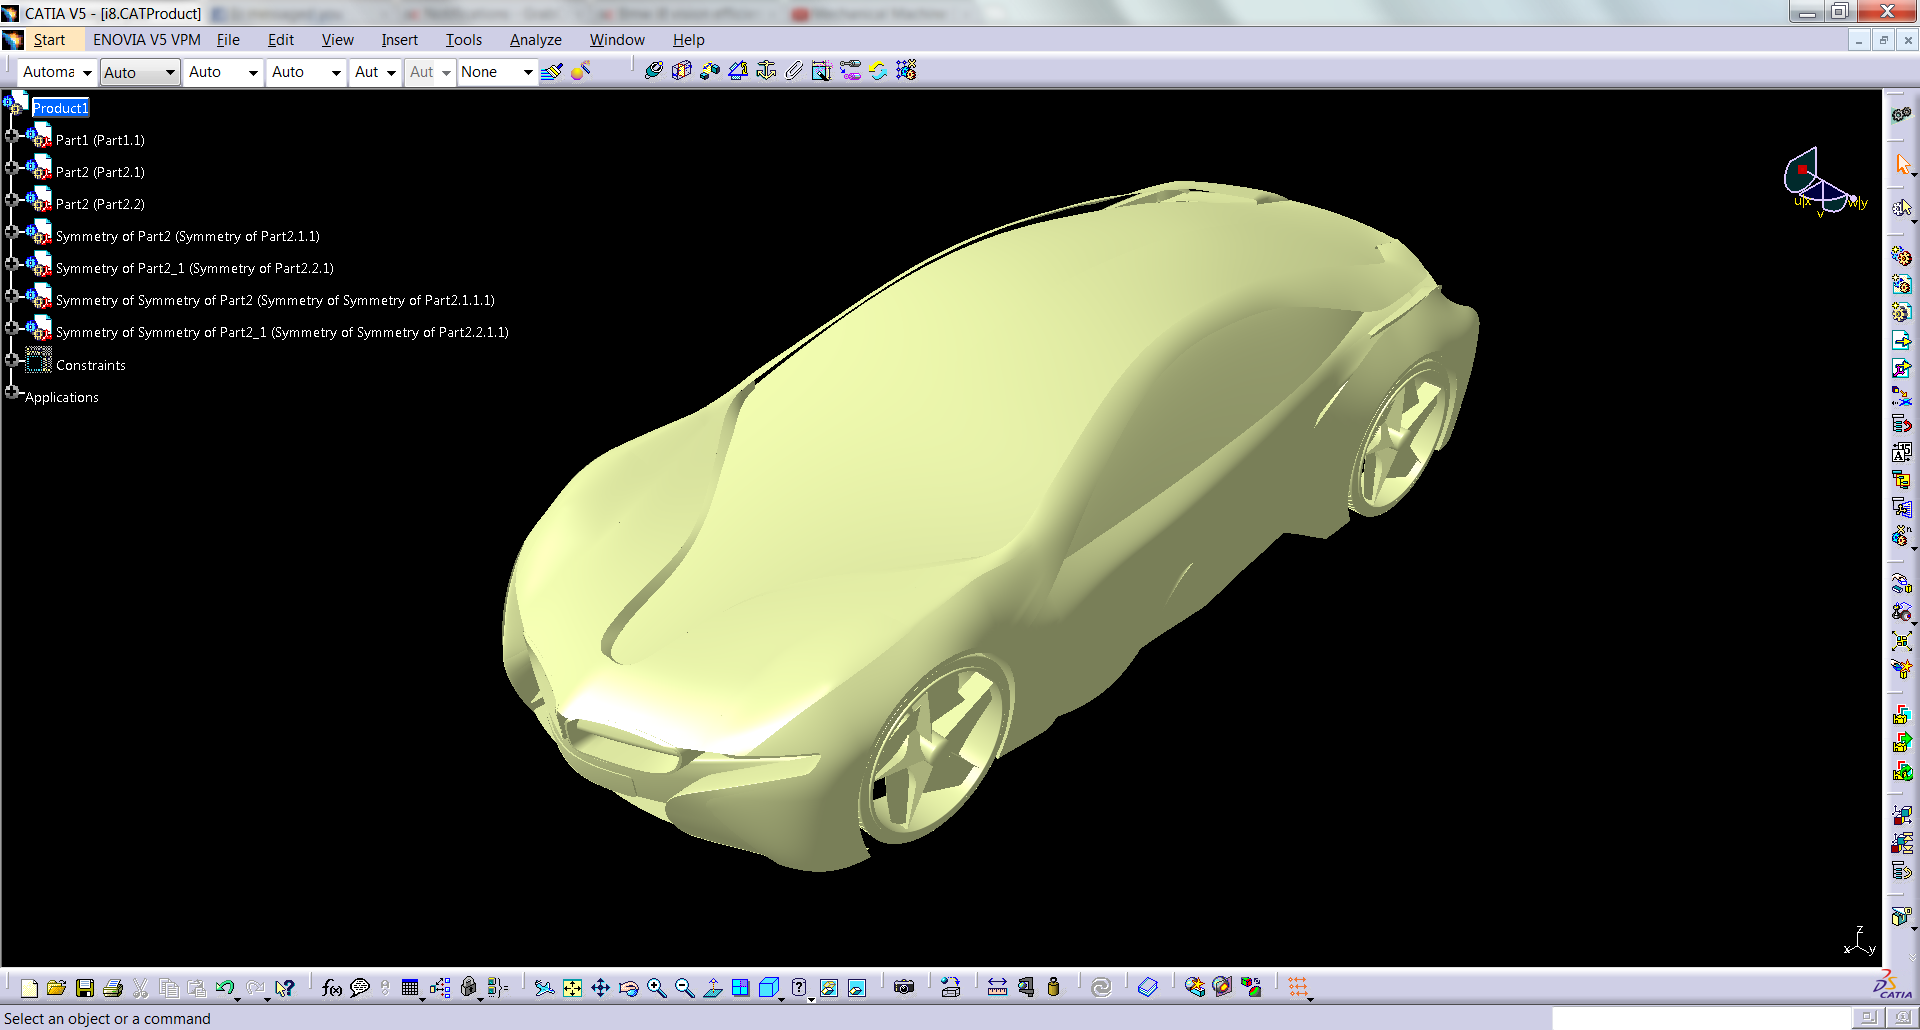
Task: Select the Offset Constraint tool
Action: (x=710, y=71)
